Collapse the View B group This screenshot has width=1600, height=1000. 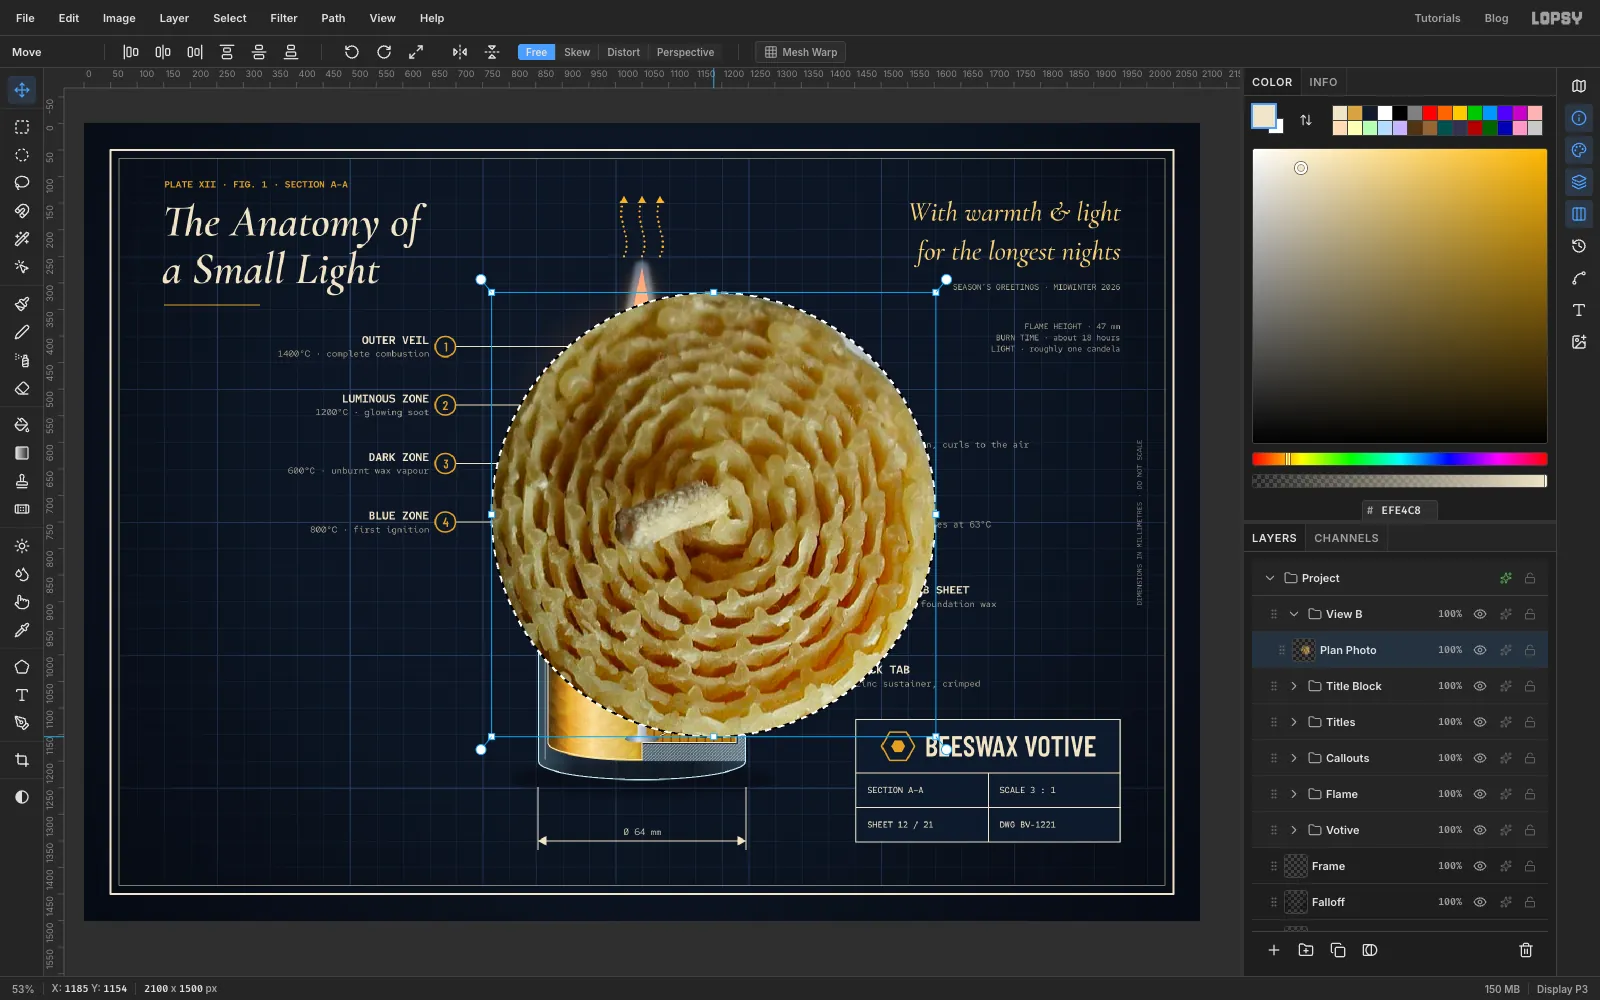point(1294,614)
